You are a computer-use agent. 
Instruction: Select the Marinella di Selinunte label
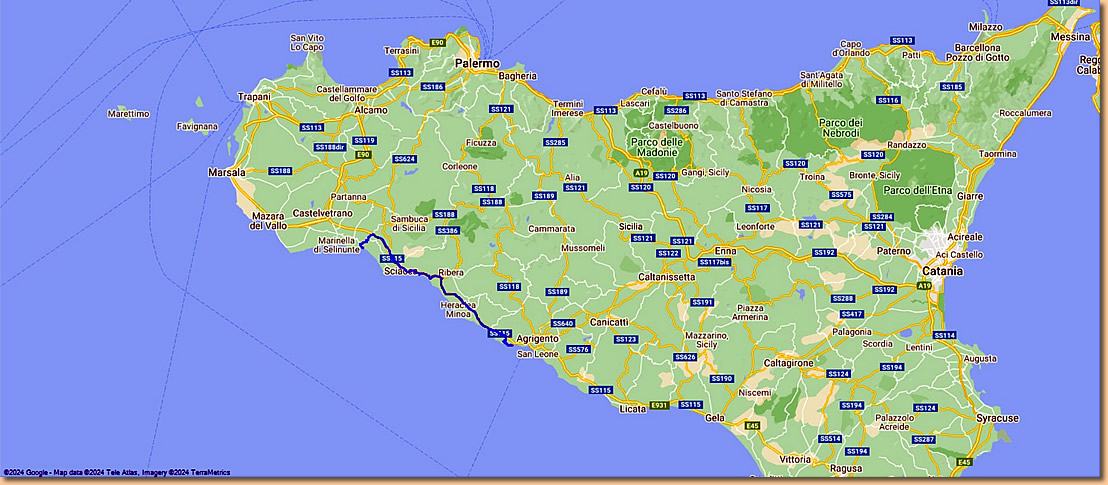pyautogui.click(x=337, y=245)
